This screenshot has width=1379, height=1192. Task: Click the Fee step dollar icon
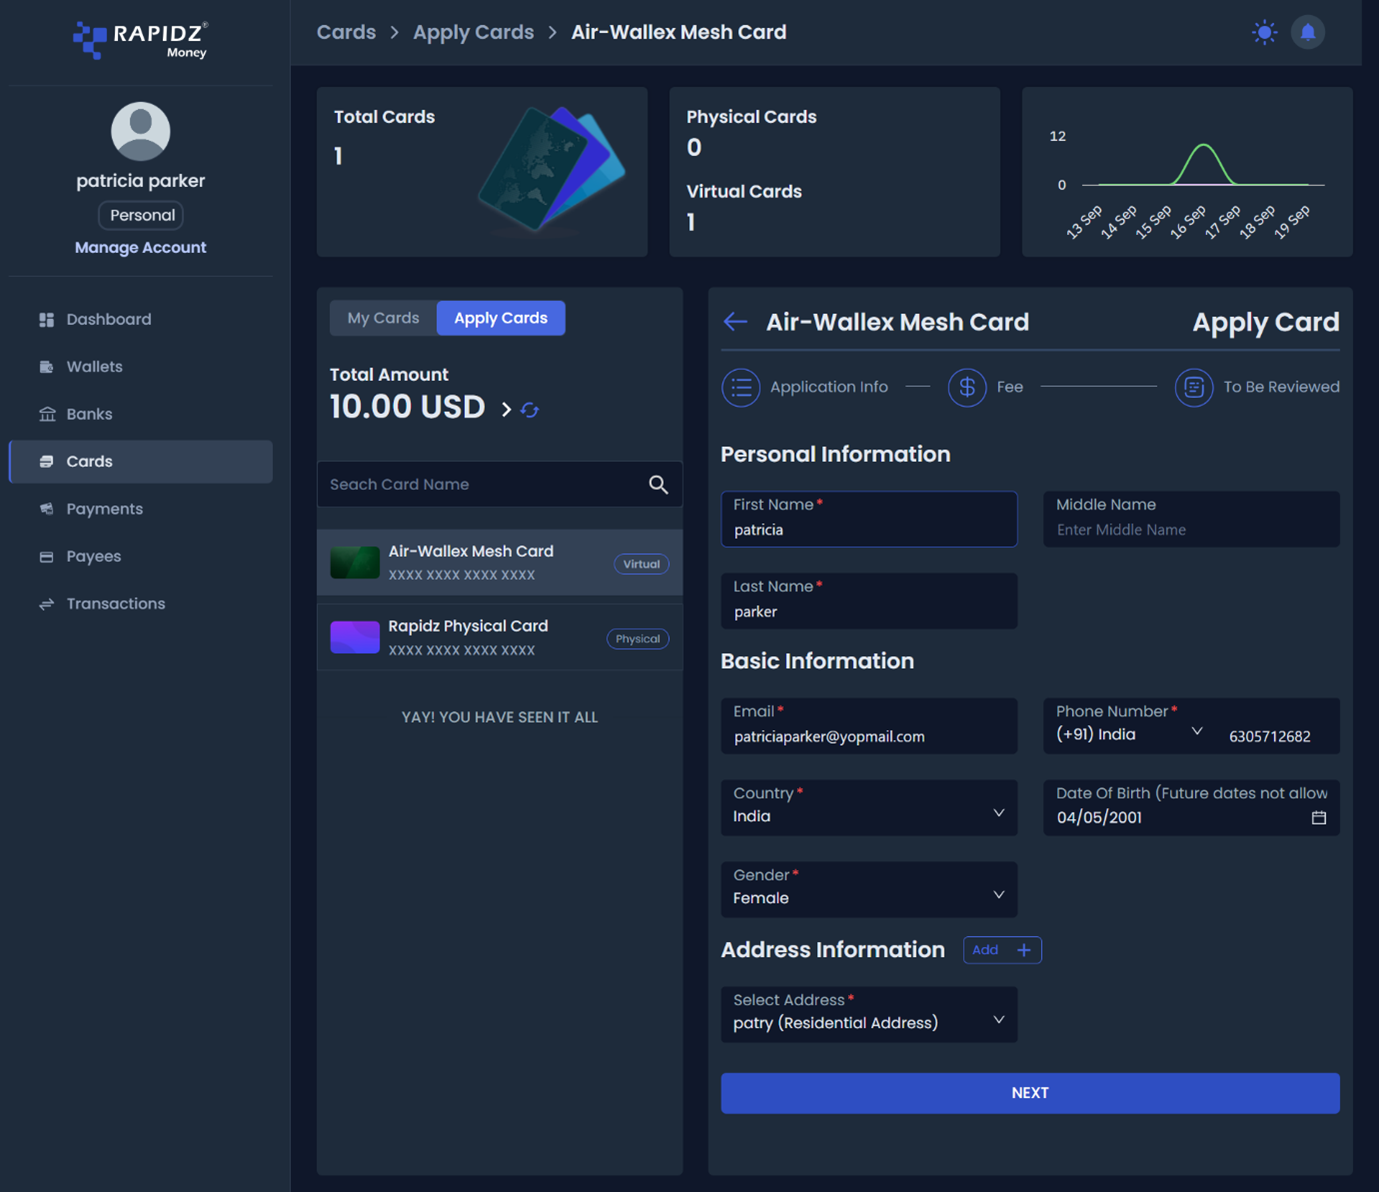pyautogui.click(x=967, y=387)
